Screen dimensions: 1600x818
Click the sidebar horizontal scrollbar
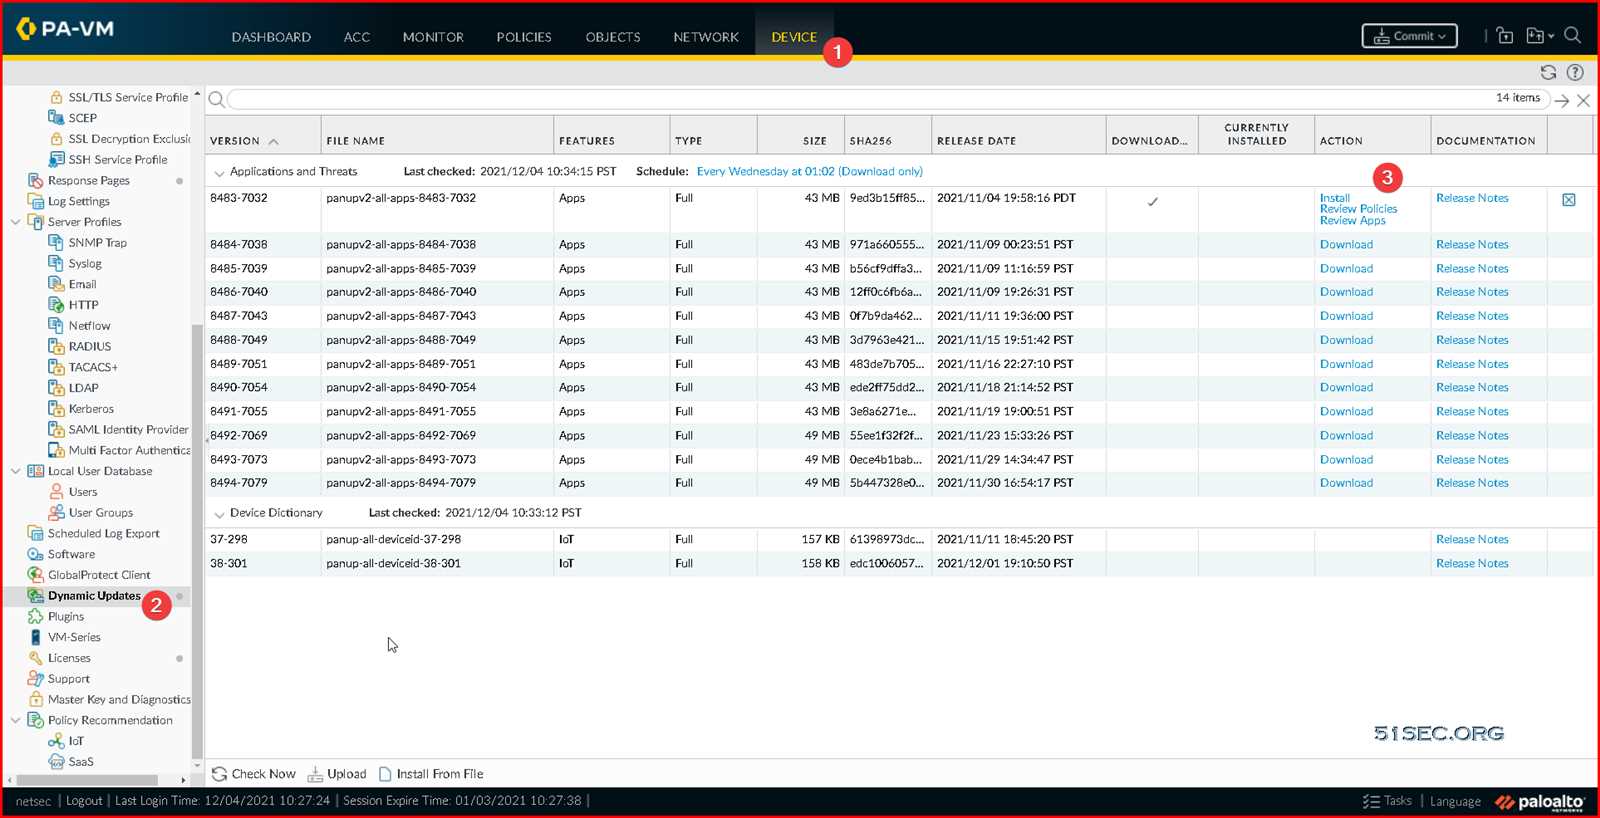[88, 780]
